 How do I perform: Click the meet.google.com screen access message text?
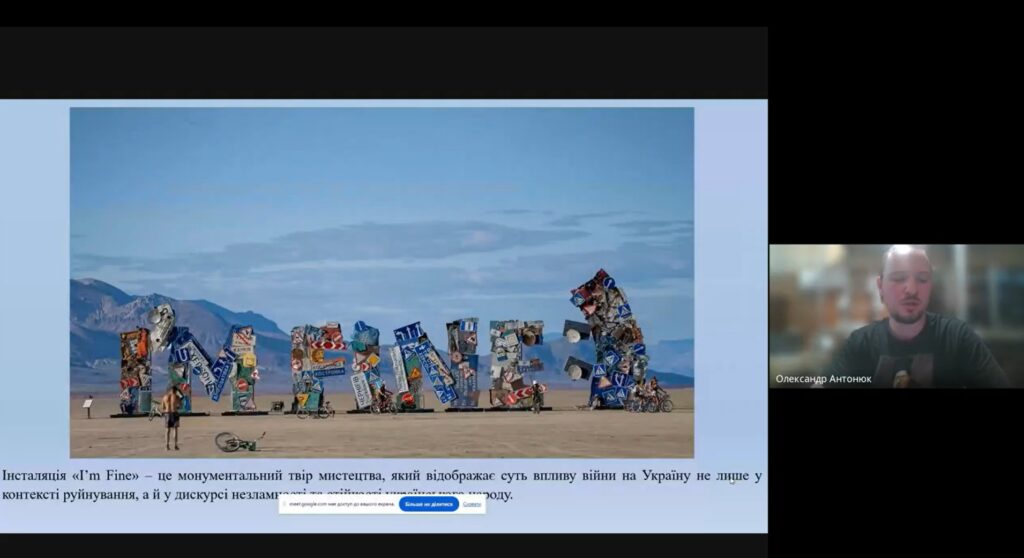(342, 504)
